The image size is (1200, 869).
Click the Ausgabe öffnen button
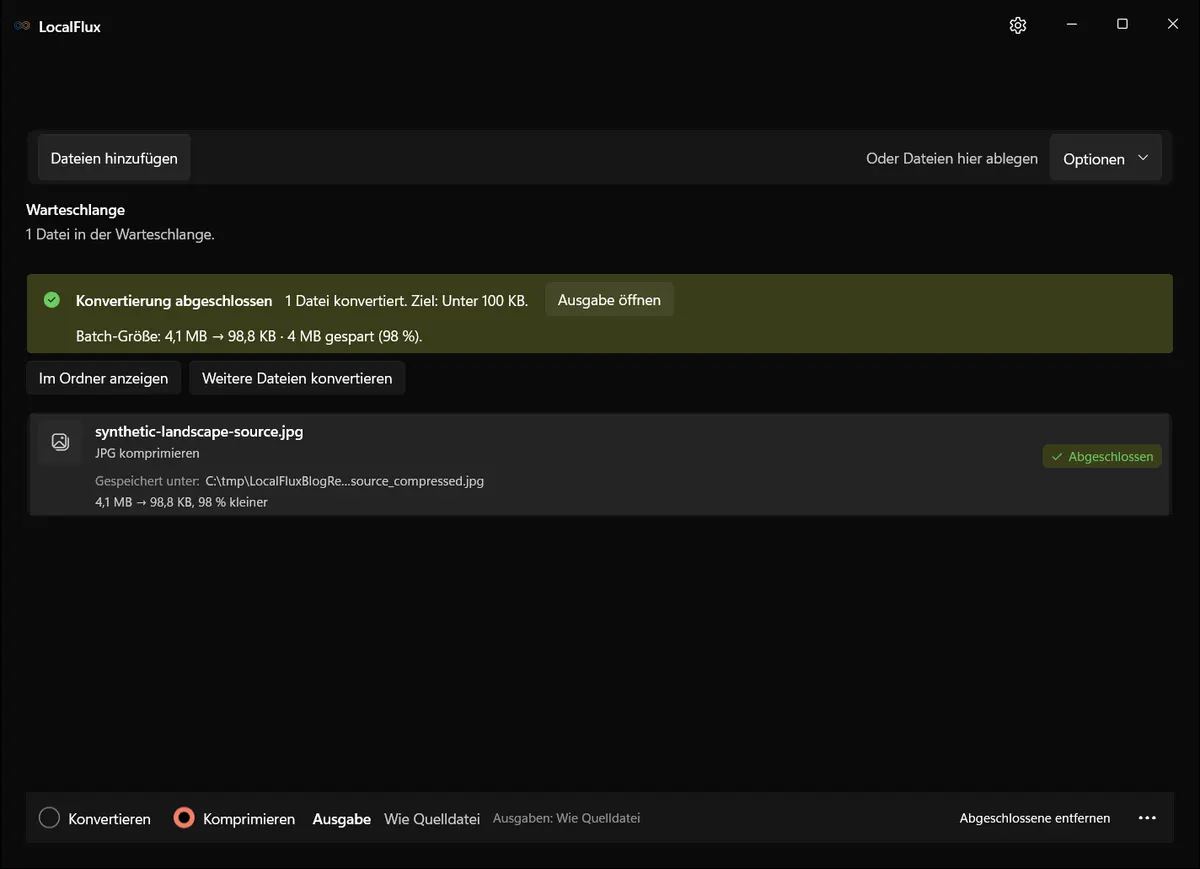pyautogui.click(x=609, y=300)
